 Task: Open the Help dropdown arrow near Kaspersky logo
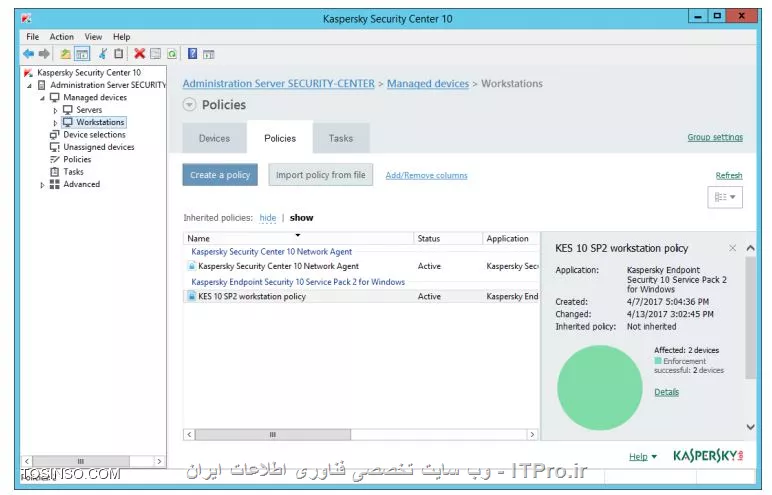(x=654, y=457)
